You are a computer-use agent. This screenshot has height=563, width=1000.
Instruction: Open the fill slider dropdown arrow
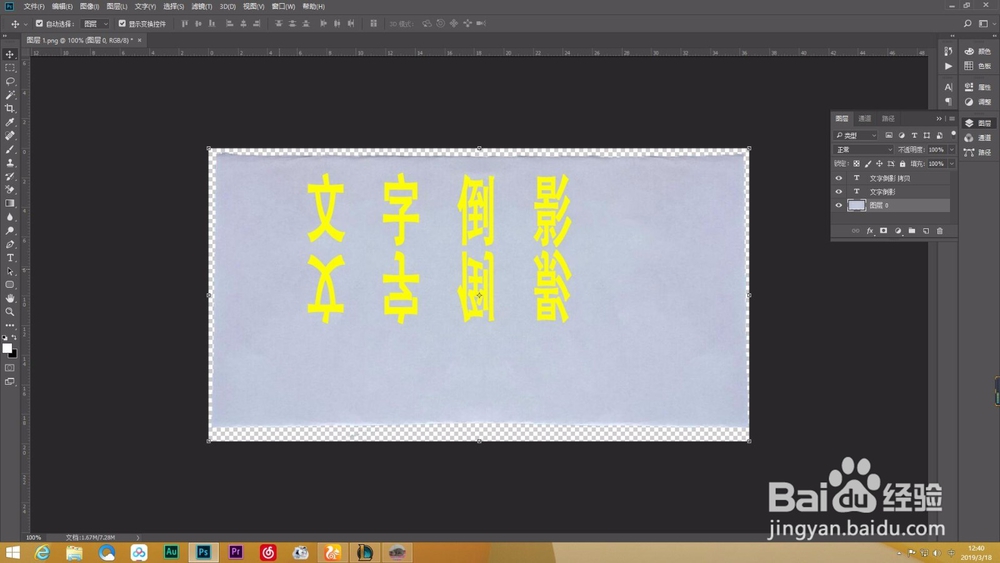coord(952,164)
